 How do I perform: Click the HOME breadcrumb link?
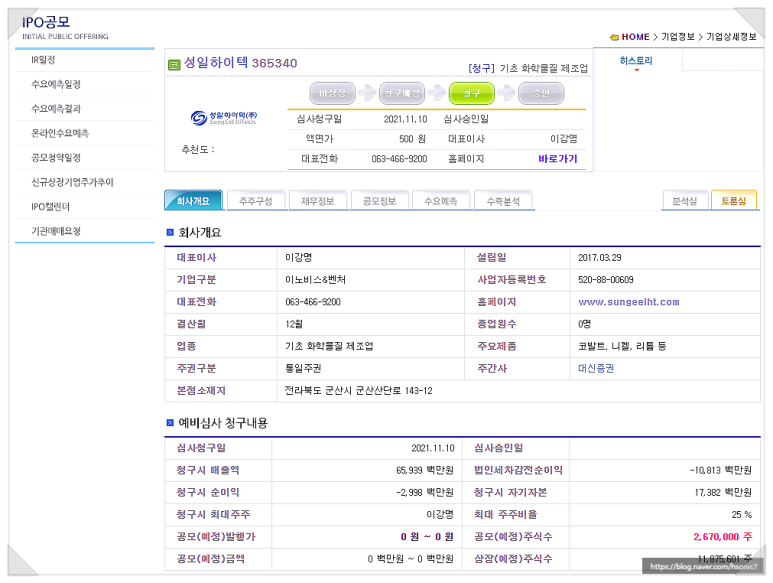coord(635,37)
